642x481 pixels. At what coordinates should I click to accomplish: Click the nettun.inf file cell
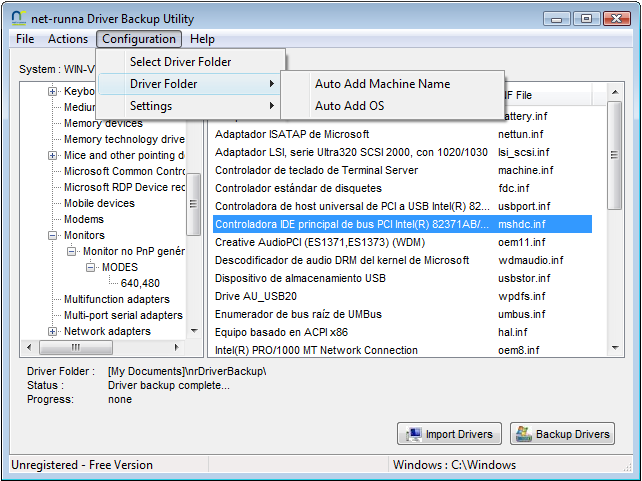(x=521, y=134)
